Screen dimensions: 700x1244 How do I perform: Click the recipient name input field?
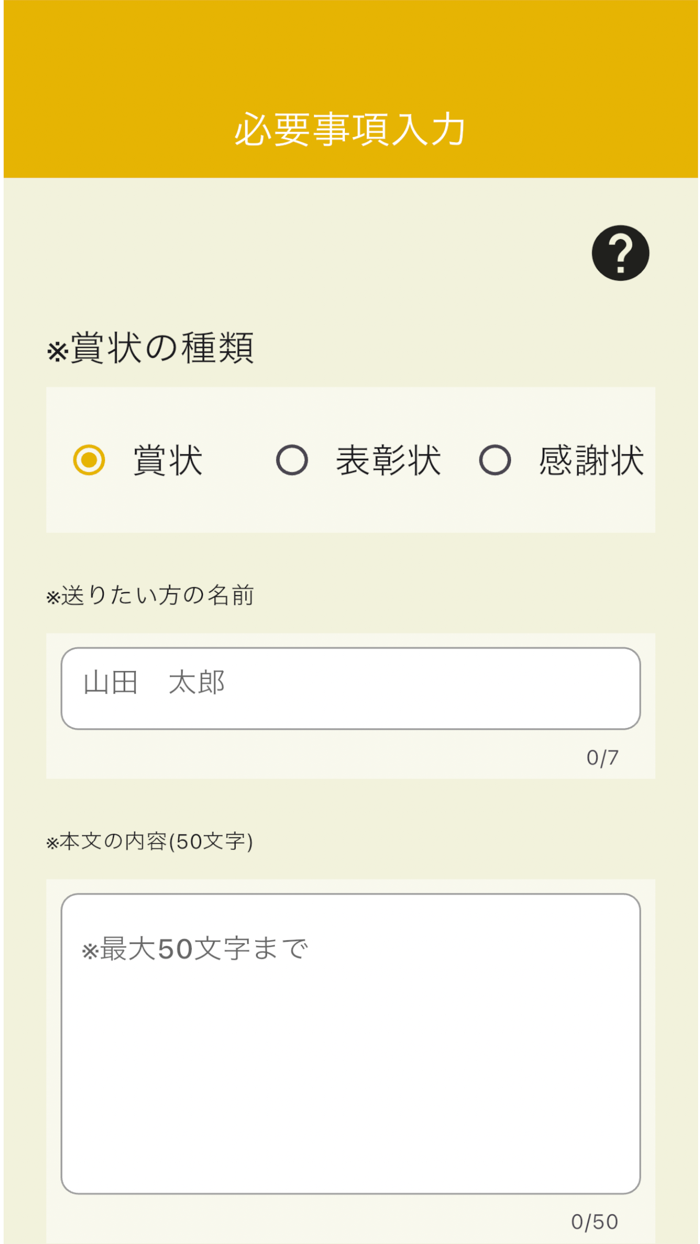click(x=350, y=687)
